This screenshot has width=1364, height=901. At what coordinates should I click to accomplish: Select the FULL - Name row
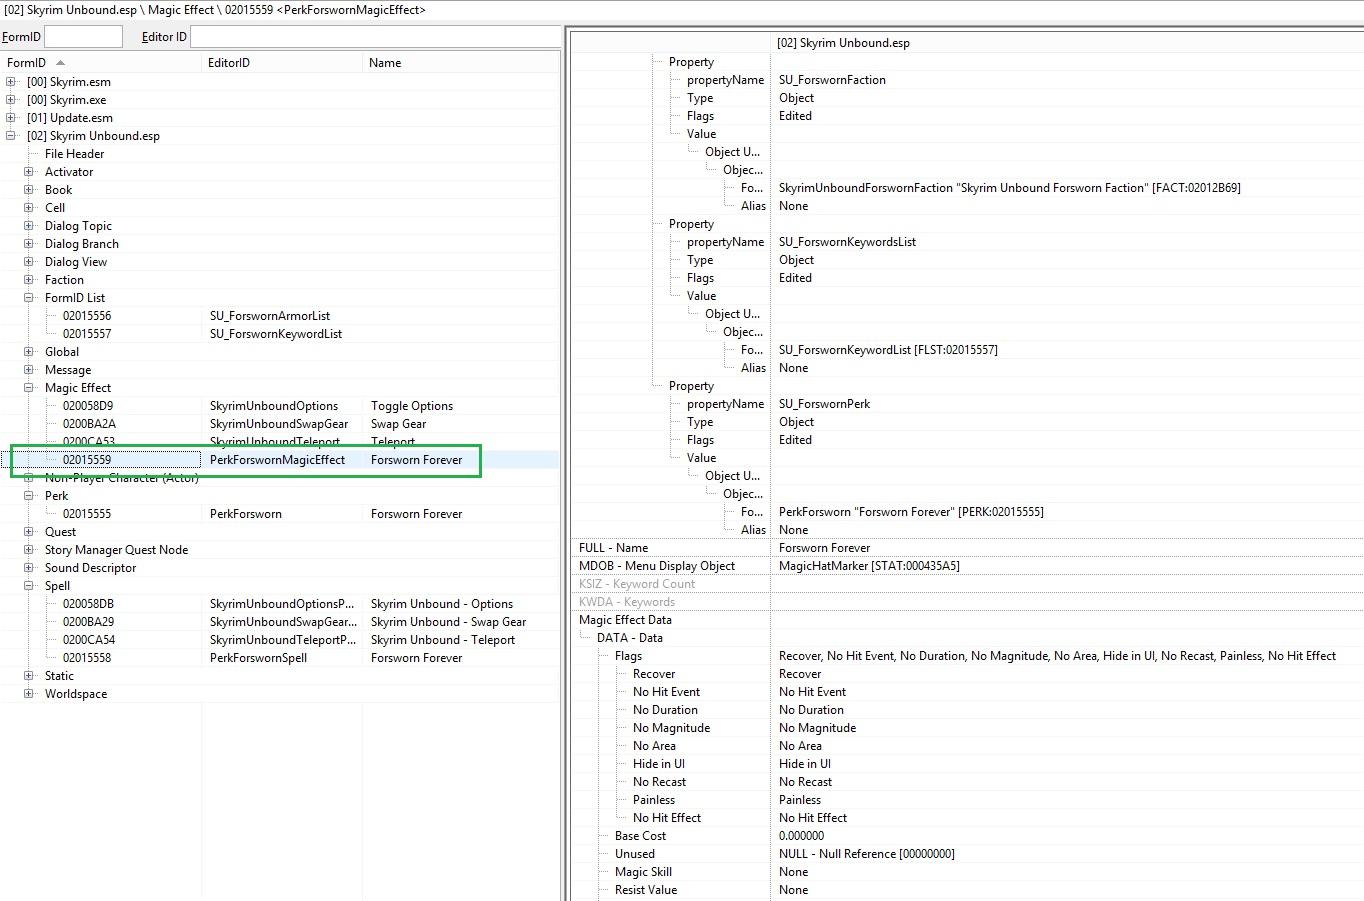click(967, 548)
